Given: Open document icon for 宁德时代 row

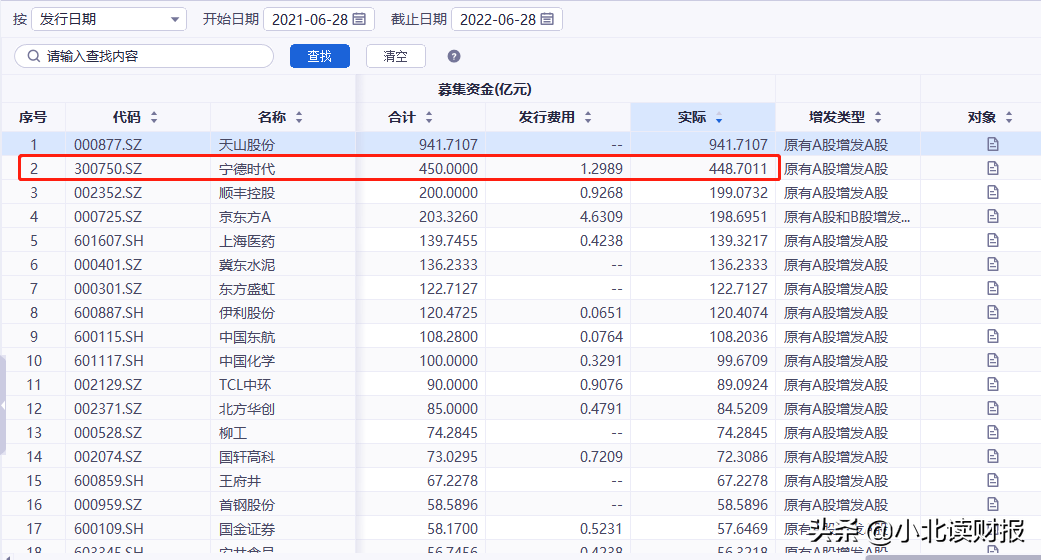Looking at the screenshot, I should (x=993, y=168).
